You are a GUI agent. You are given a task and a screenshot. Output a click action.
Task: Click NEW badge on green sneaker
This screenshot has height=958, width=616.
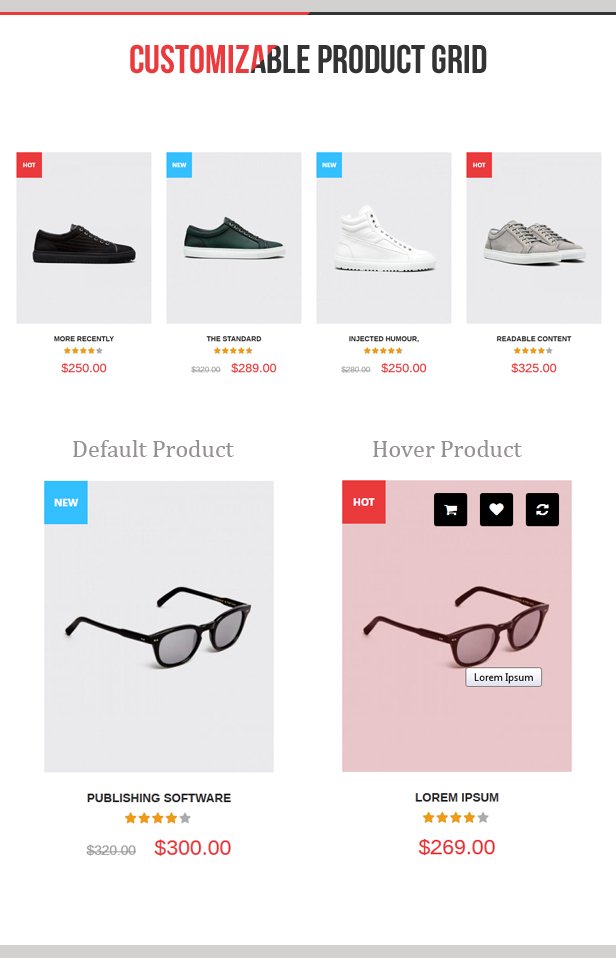tap(179, 165)
